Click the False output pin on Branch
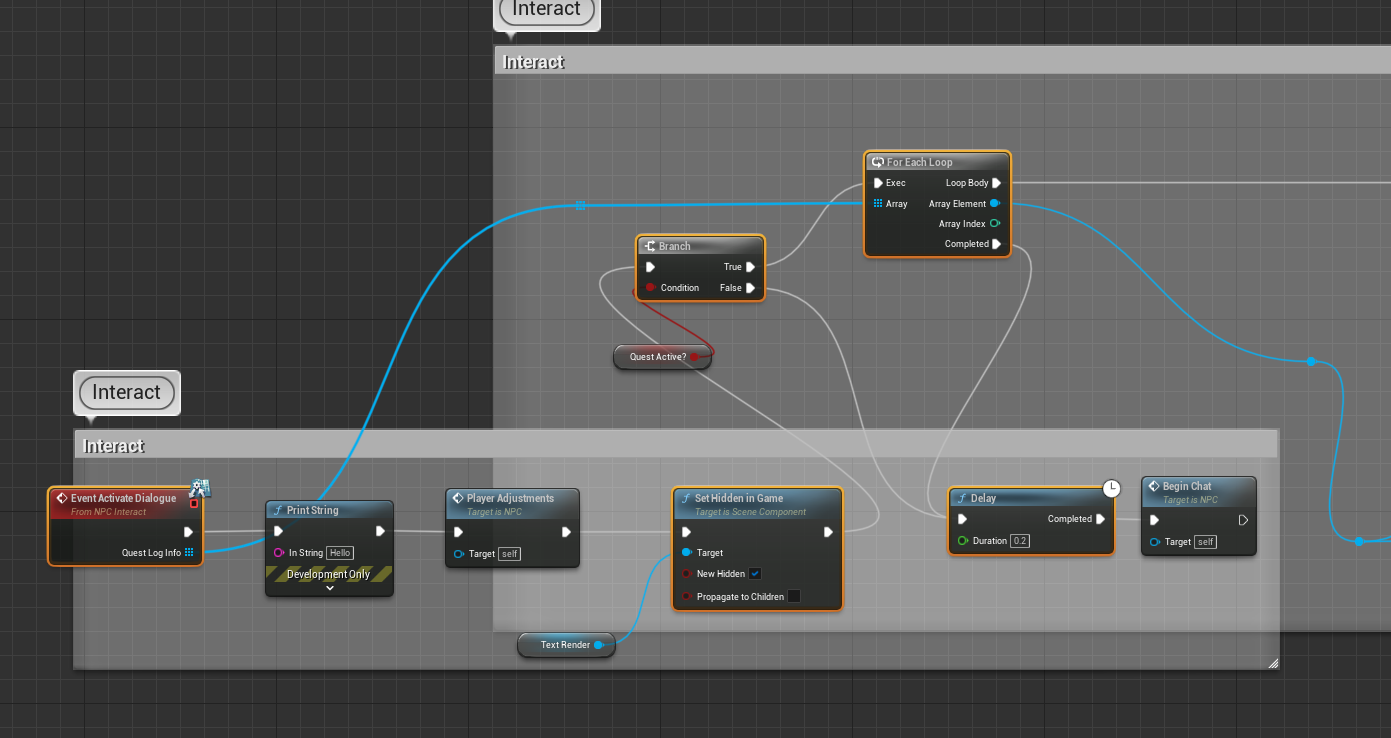Image resolution: width=1391 pixels, height=738 pixels. (750, 288)
